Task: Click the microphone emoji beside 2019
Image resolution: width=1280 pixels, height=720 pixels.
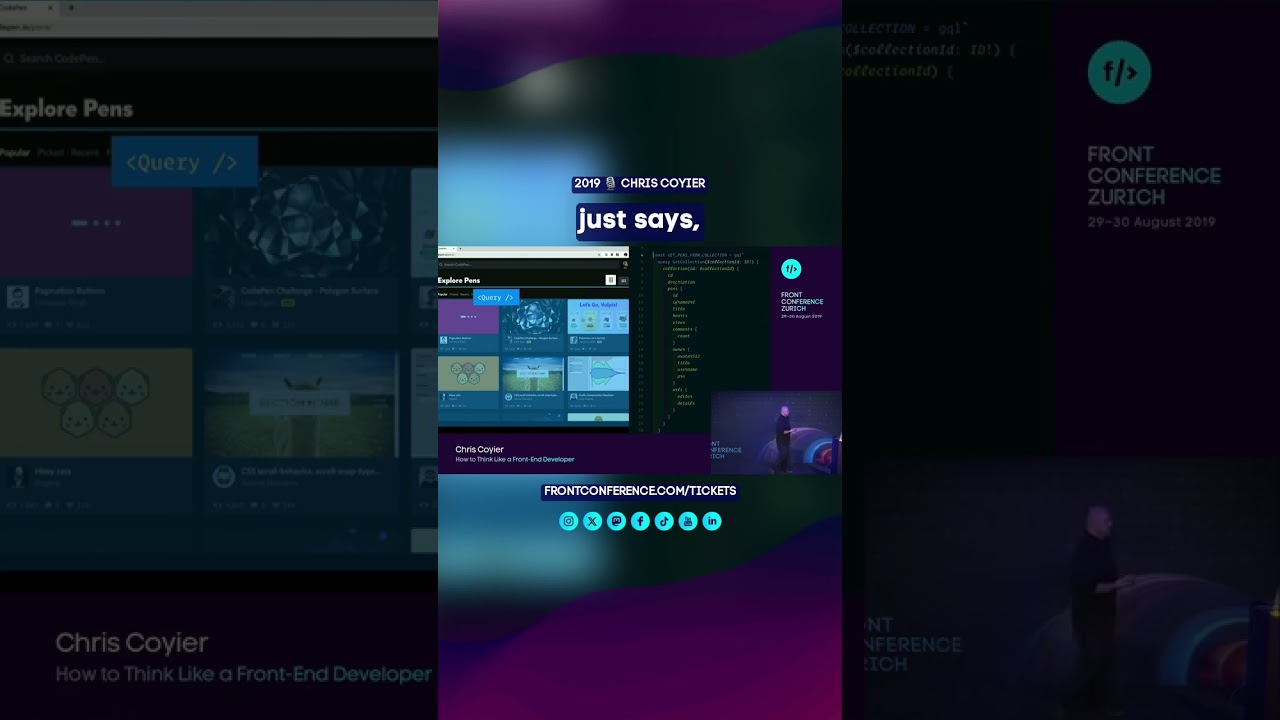Action: pyautogui.click(x=610, y=184)
